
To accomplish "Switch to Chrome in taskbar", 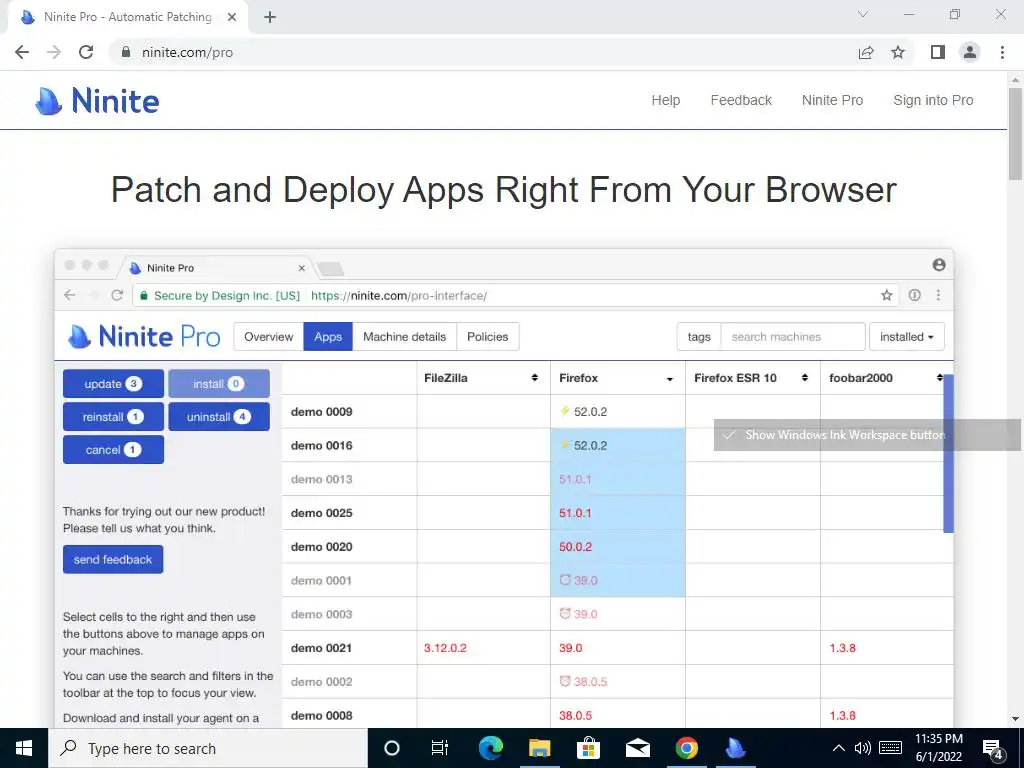I will click(686, 748).
